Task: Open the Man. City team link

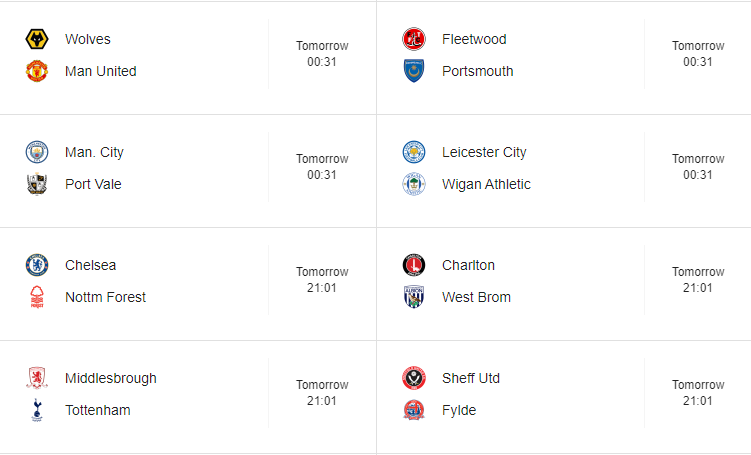Action: coord(94,152)
